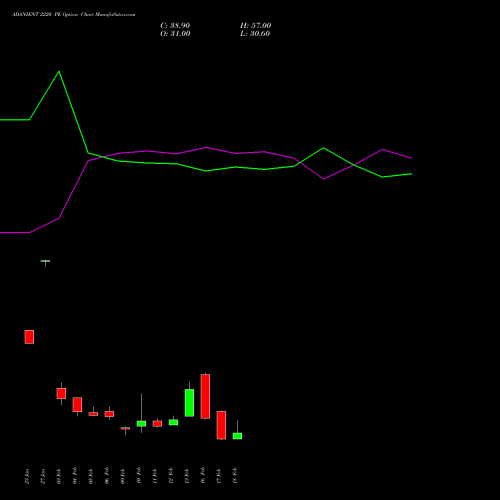This screenshot has height=500, width=500.
Task: Select the 09 Feb date label
Action: [x=123, y=475]
